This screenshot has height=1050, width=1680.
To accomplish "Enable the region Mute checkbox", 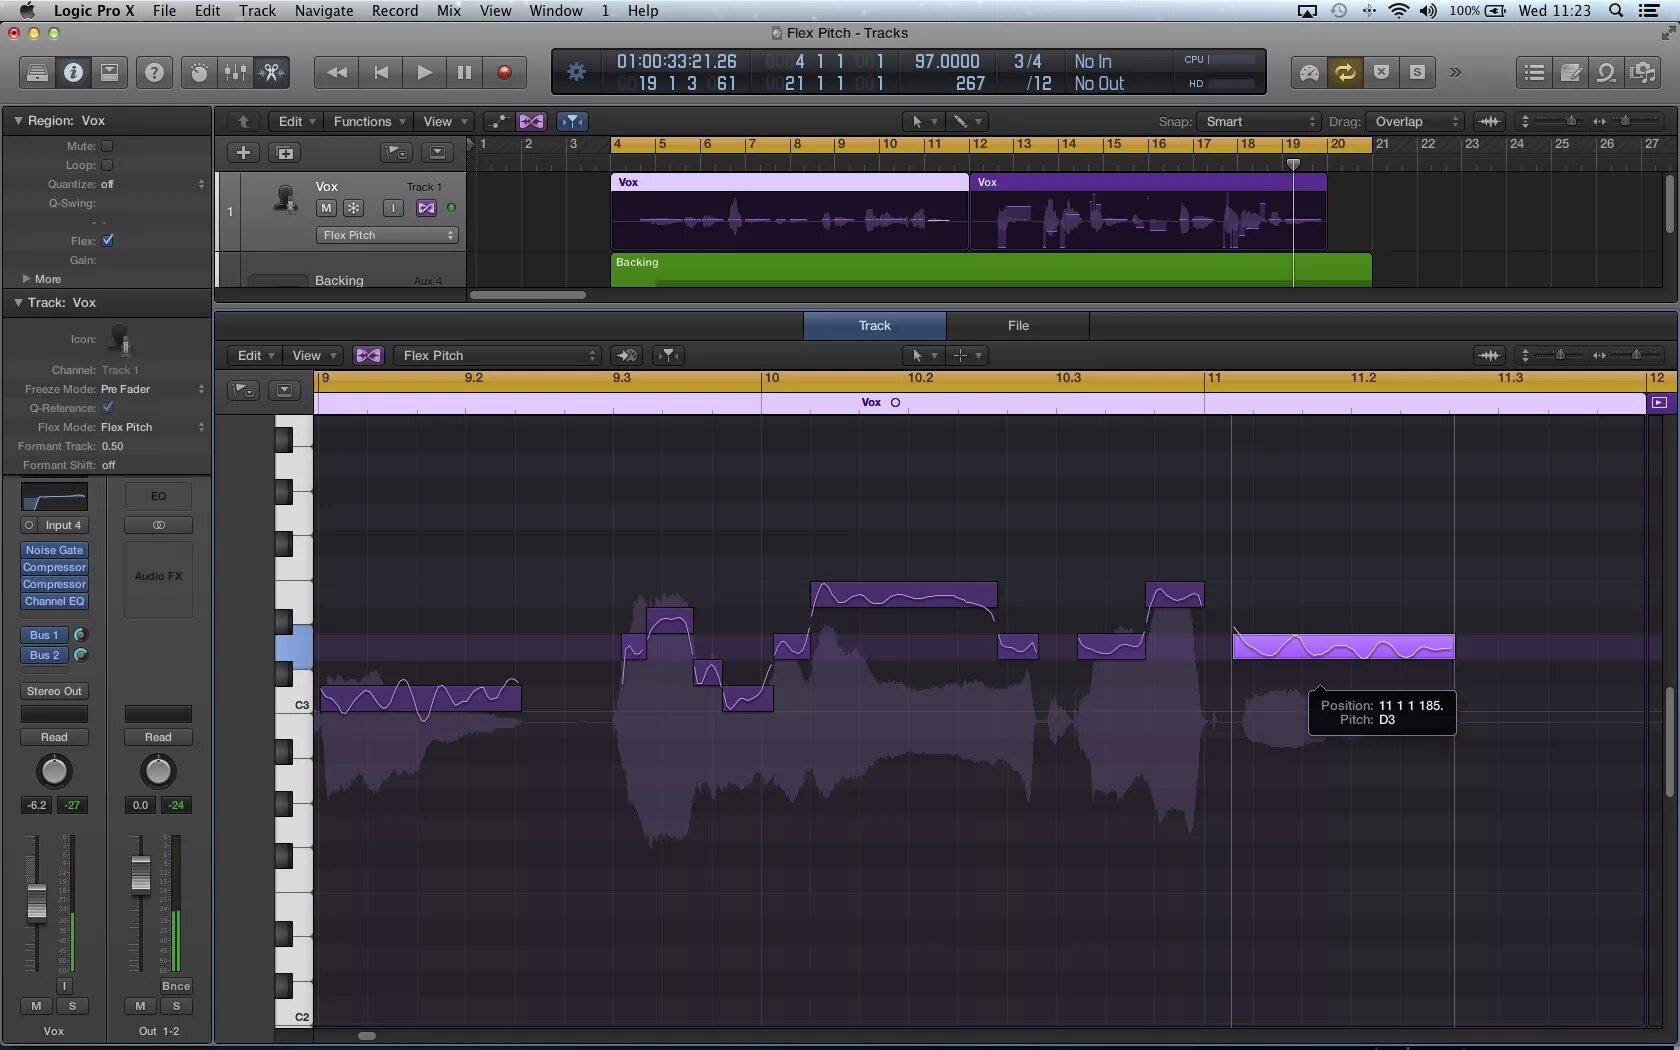I will (107, 146).
